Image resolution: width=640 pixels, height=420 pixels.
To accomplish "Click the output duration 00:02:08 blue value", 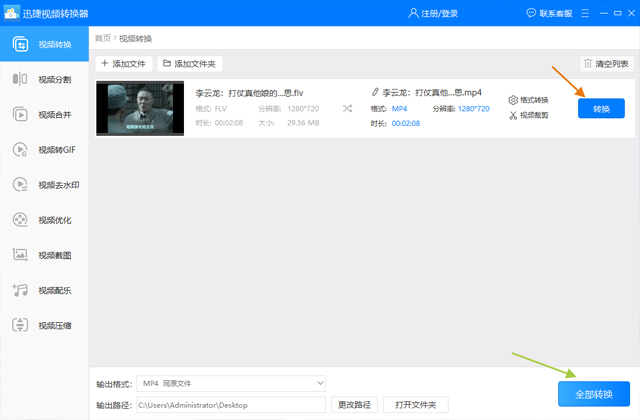I will 406,123.
